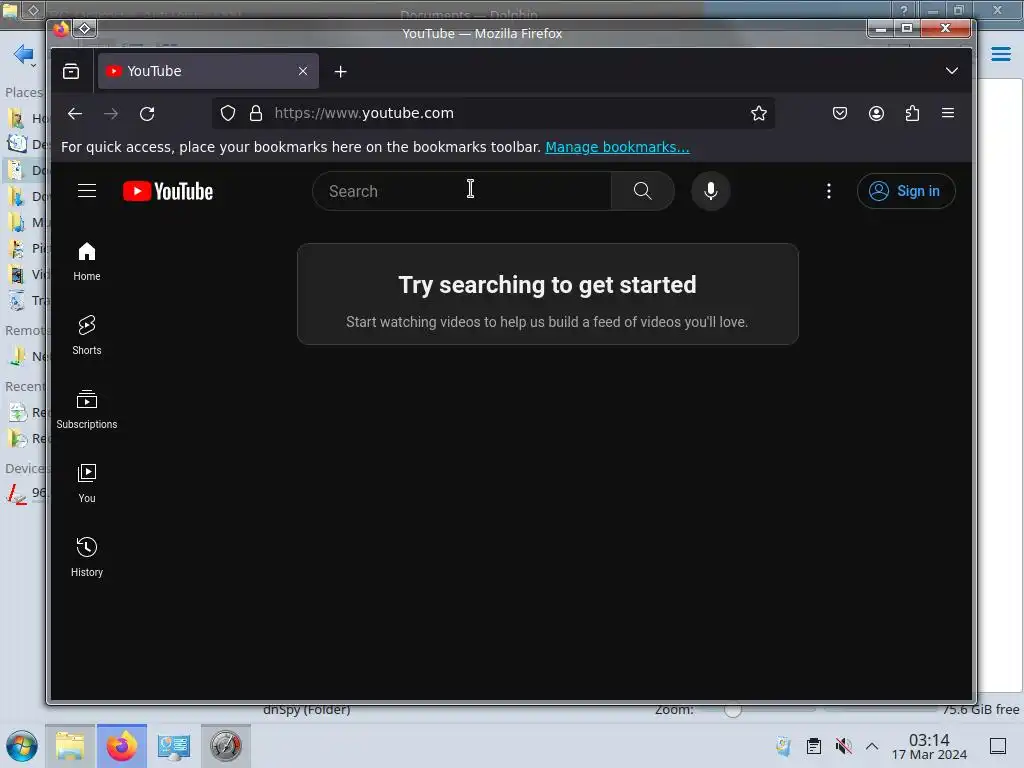Open the start menu launcher
This screenshot has width=1024, height=768.
click(x=22, y=746)
